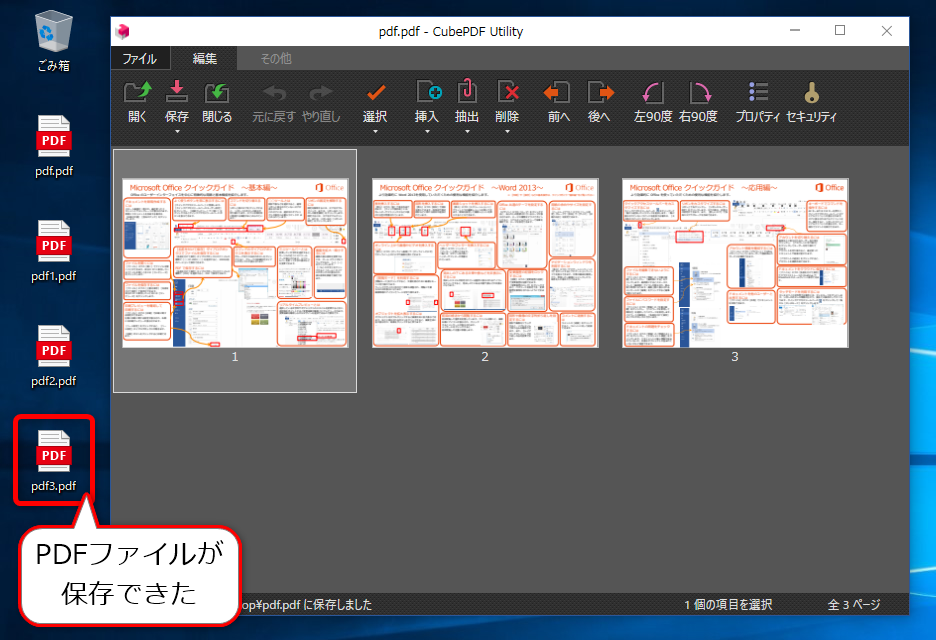Image resolution: width=936 pixels, height=640 pixels.
Task: Select the page 3 thumbnail
Action: point(735,263)
